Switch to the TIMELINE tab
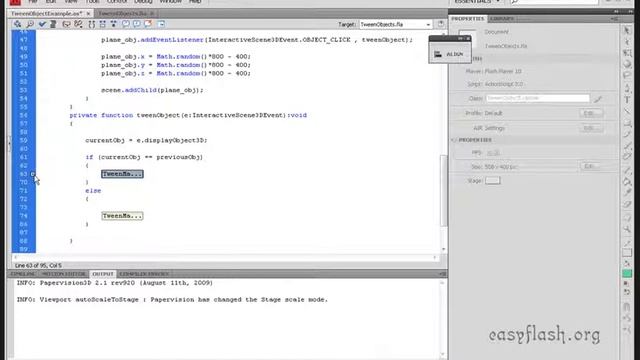The width and height of the screenshot is (640, 360). point(23,274)
